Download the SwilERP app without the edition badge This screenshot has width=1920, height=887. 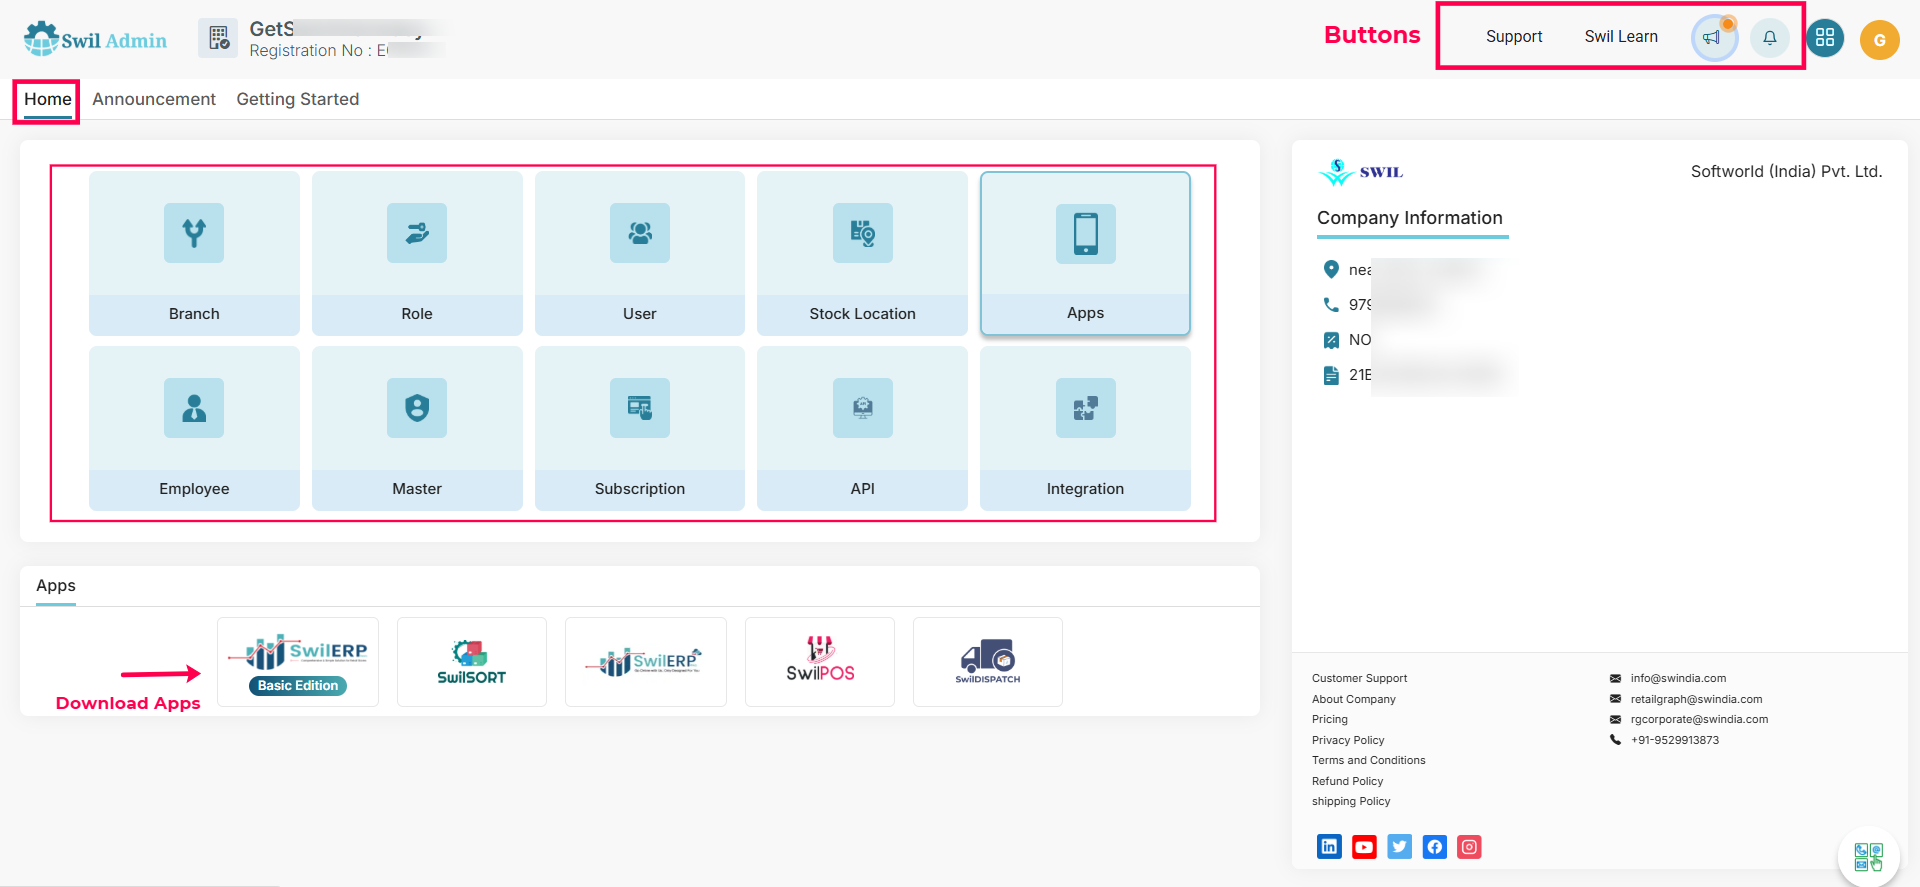[646, 662]
